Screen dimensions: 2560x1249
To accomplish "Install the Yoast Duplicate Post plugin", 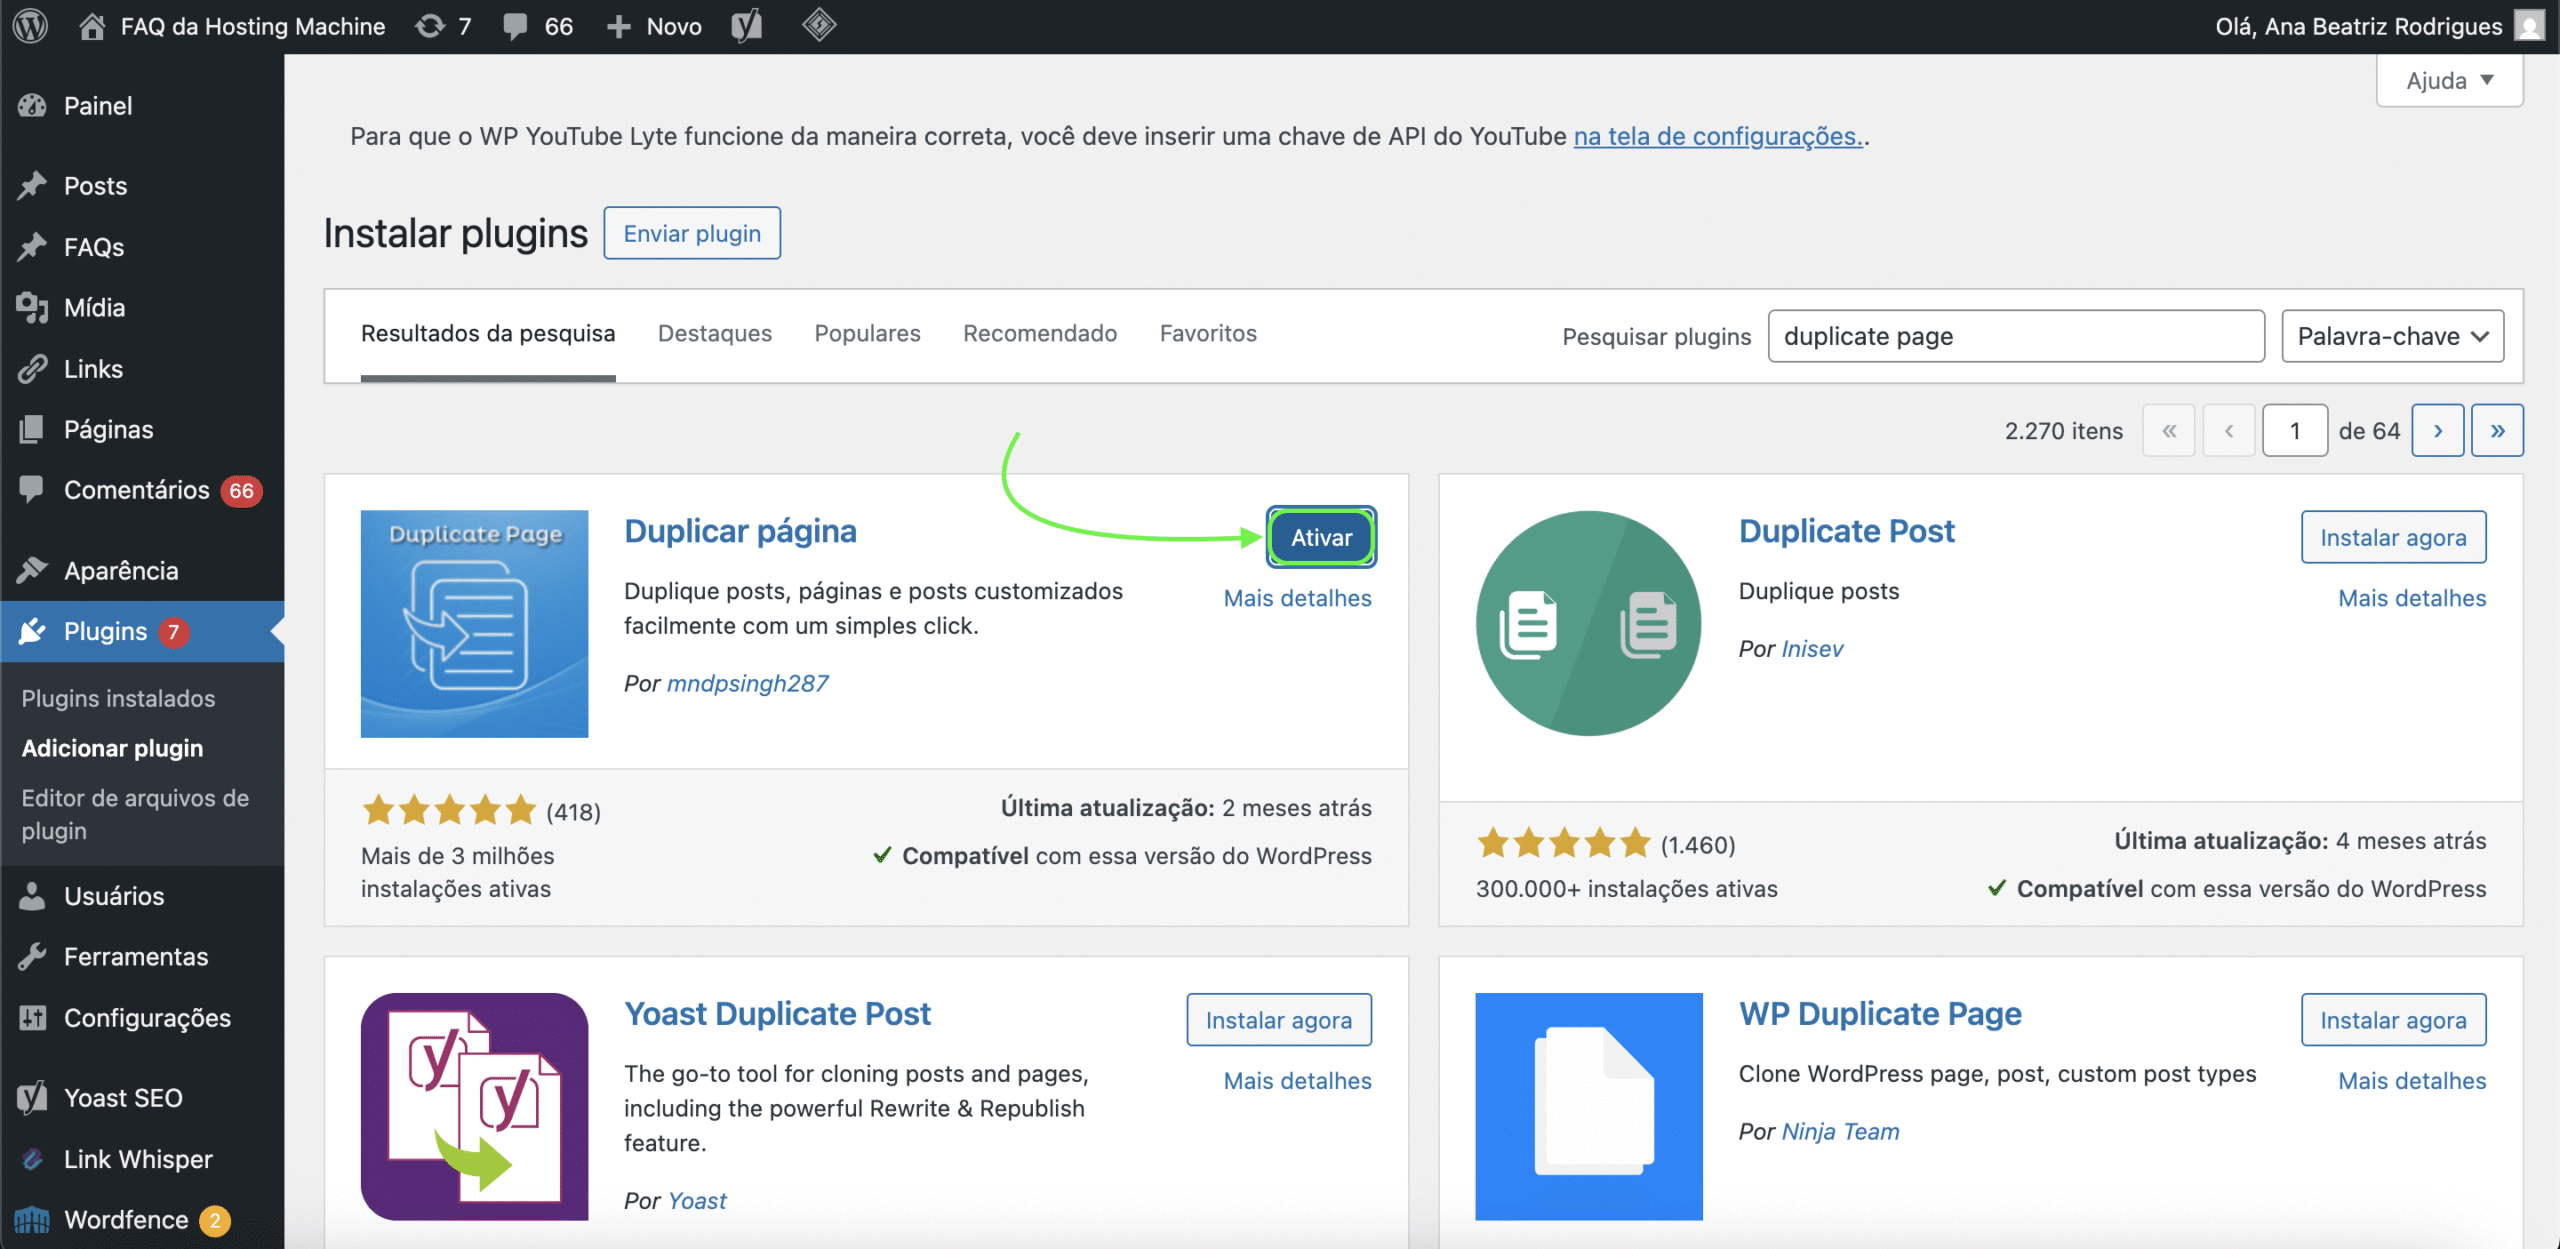I will (x=1279, y=1021).
